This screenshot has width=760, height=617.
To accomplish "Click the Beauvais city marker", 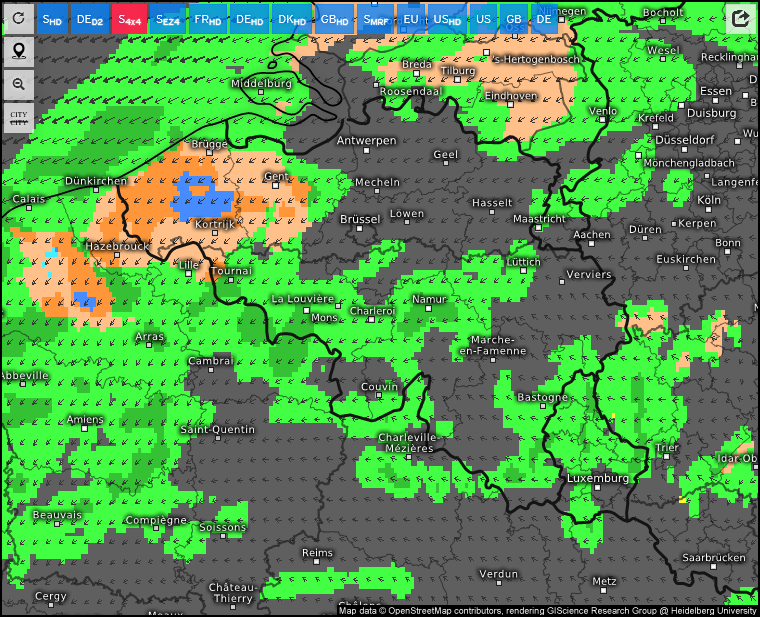I will pos(57,524).
